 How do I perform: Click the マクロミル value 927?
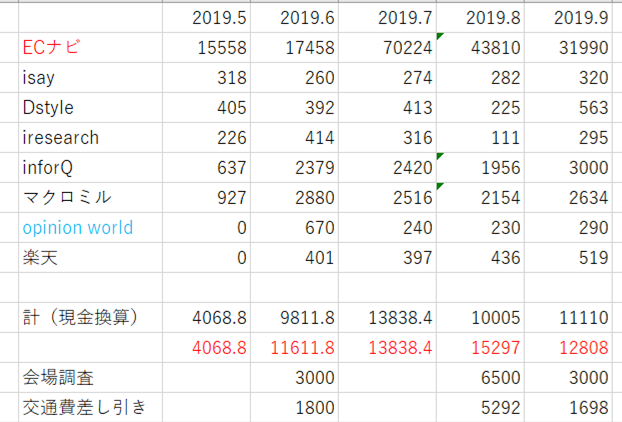(x=207, y=198)
